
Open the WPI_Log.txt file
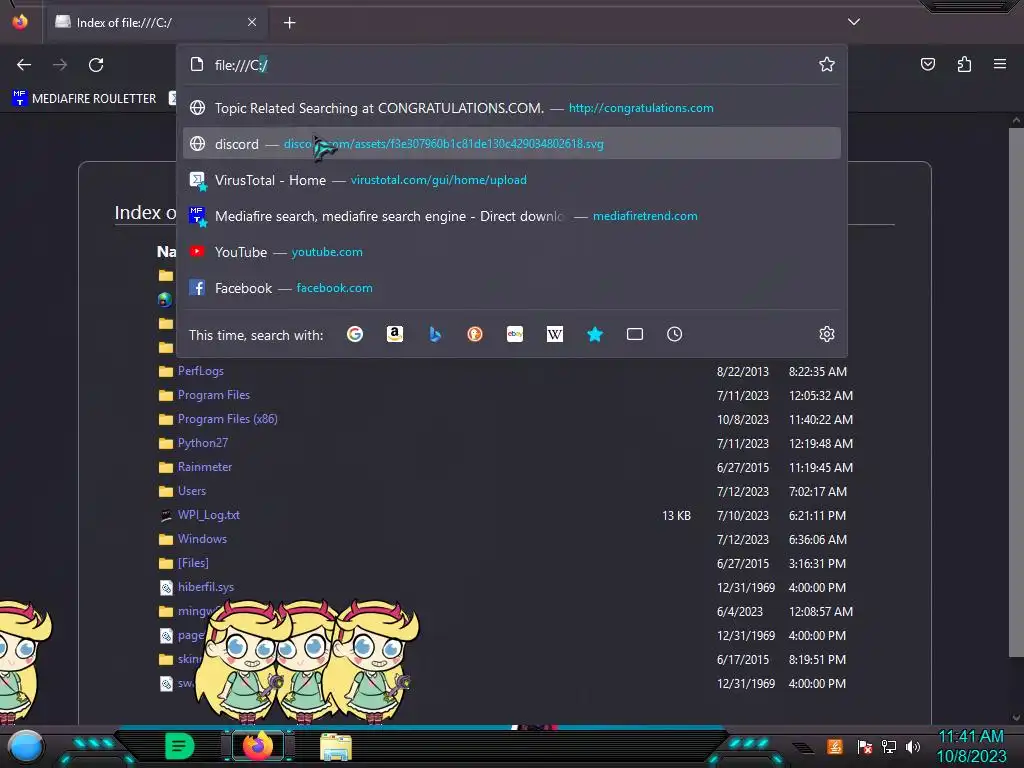[x=208, y=515]
